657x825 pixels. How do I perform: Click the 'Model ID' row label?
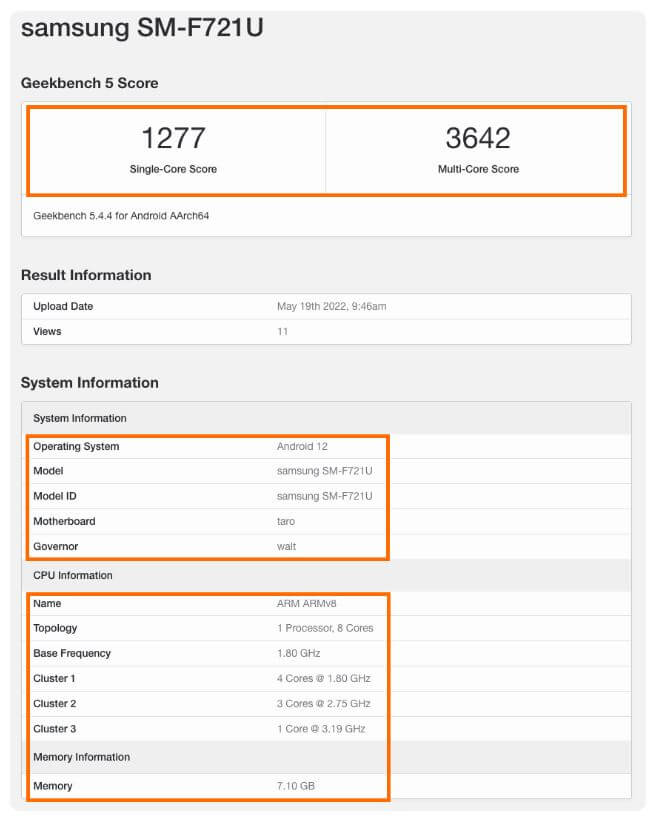point(55,496)
